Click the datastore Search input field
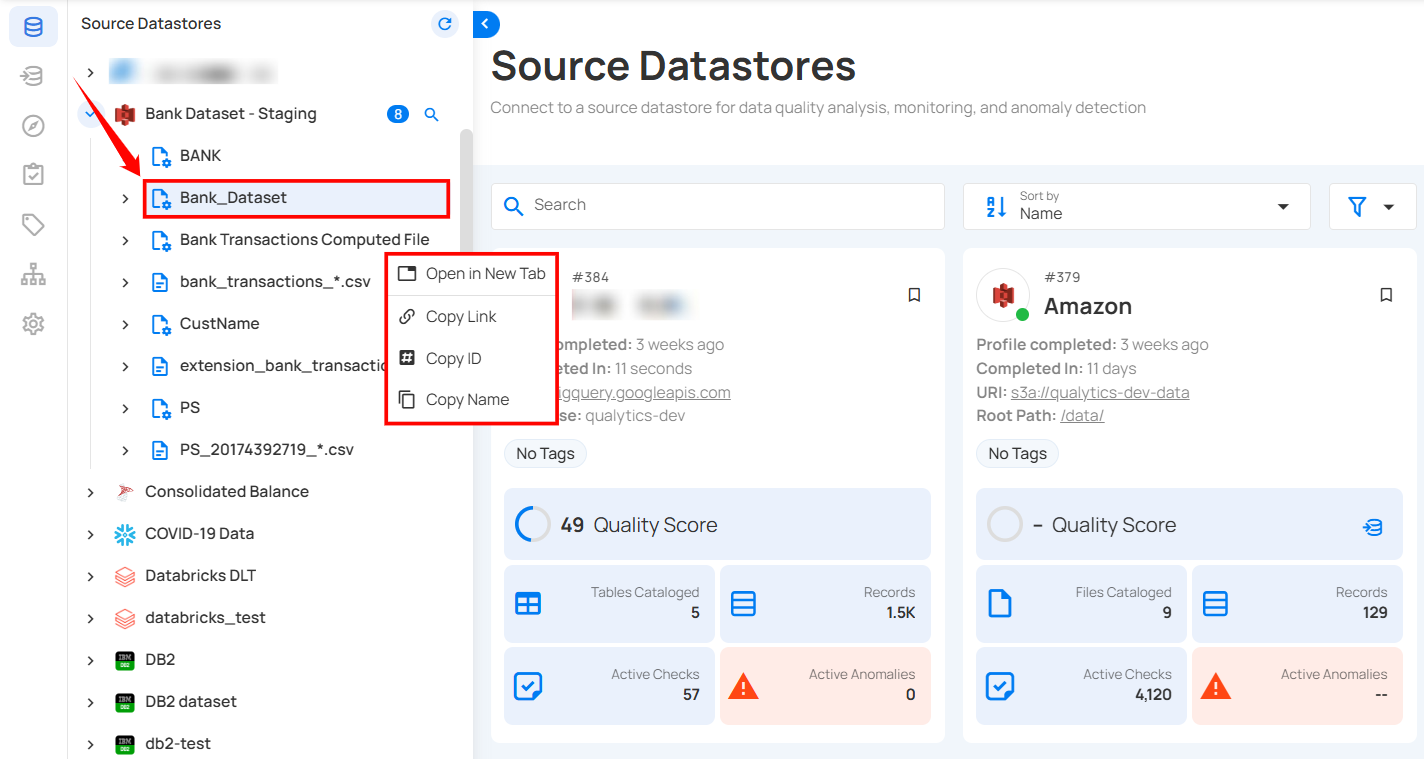Image resolution: width=1424 pixels, height=759 pixels. click(730, 206)
